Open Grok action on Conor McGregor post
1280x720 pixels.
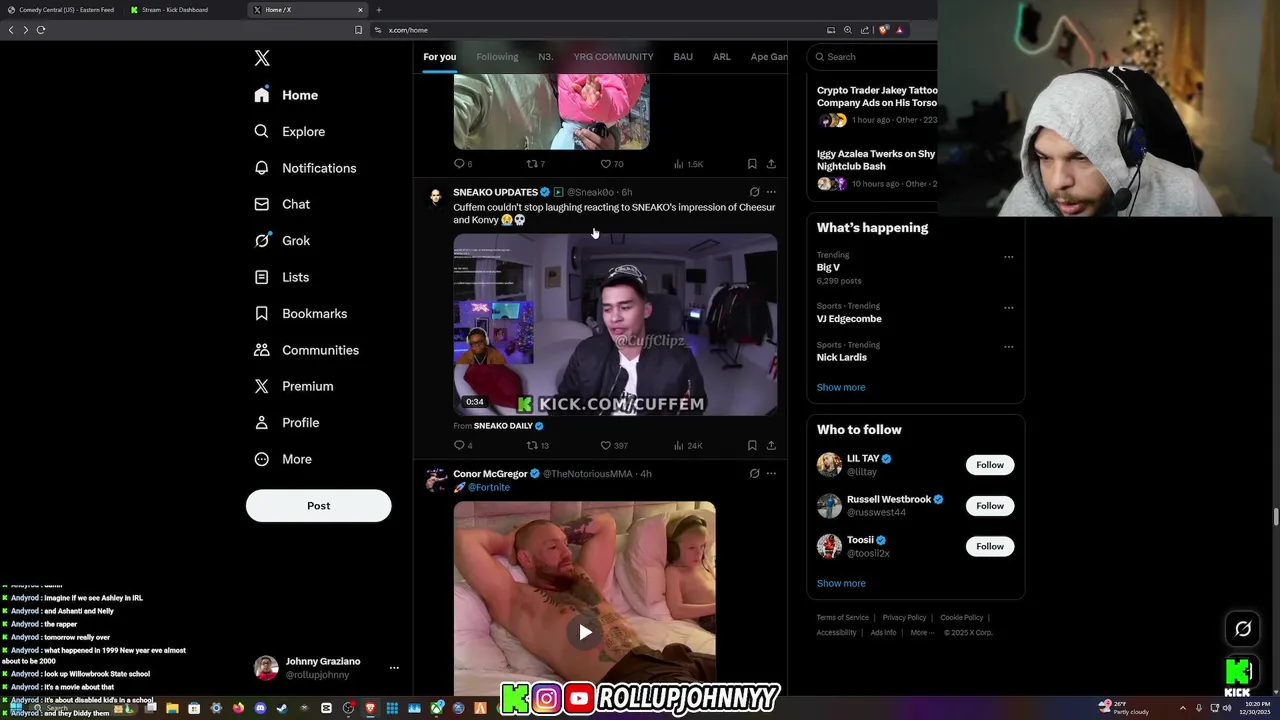(754, 474)
